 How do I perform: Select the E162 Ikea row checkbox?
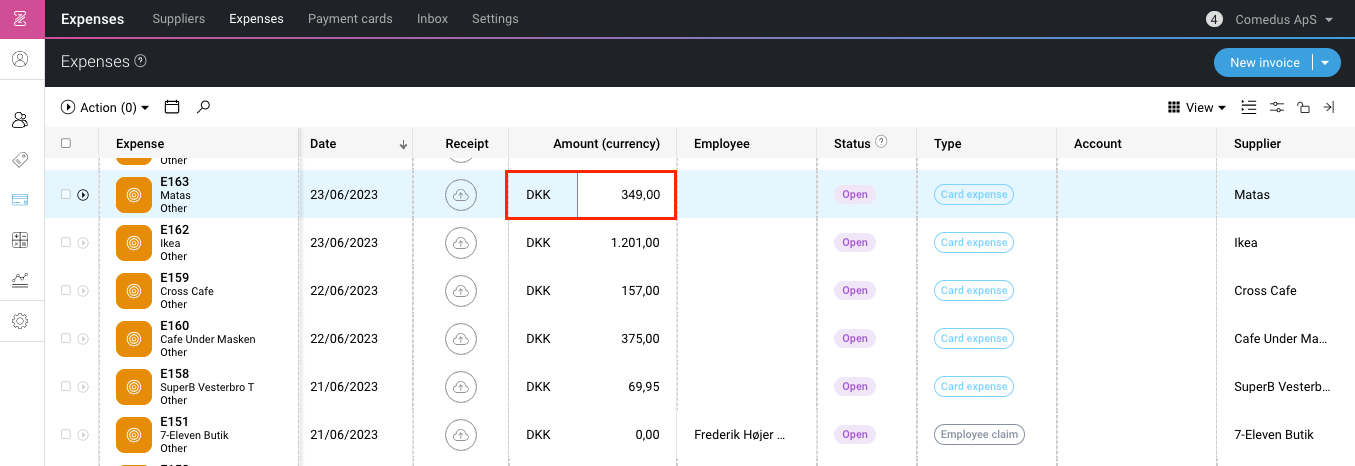click(x=66, y=243)
